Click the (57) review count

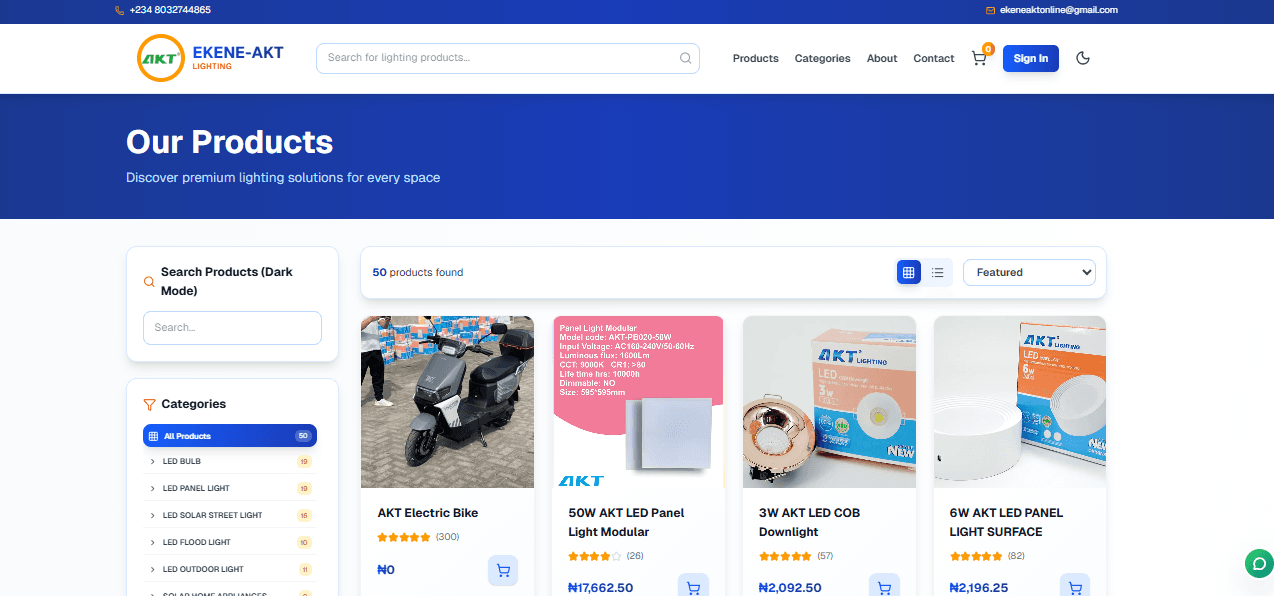coord(825,556)
